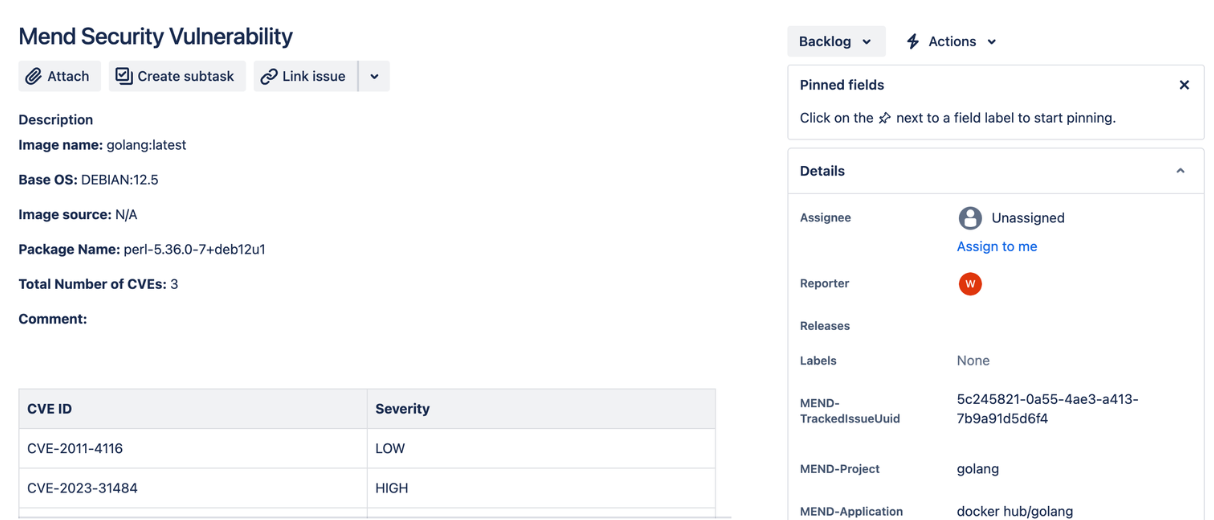1214x520 pixels.
Task: Click the unassigned user avatar icon
Action: [969, 218]
